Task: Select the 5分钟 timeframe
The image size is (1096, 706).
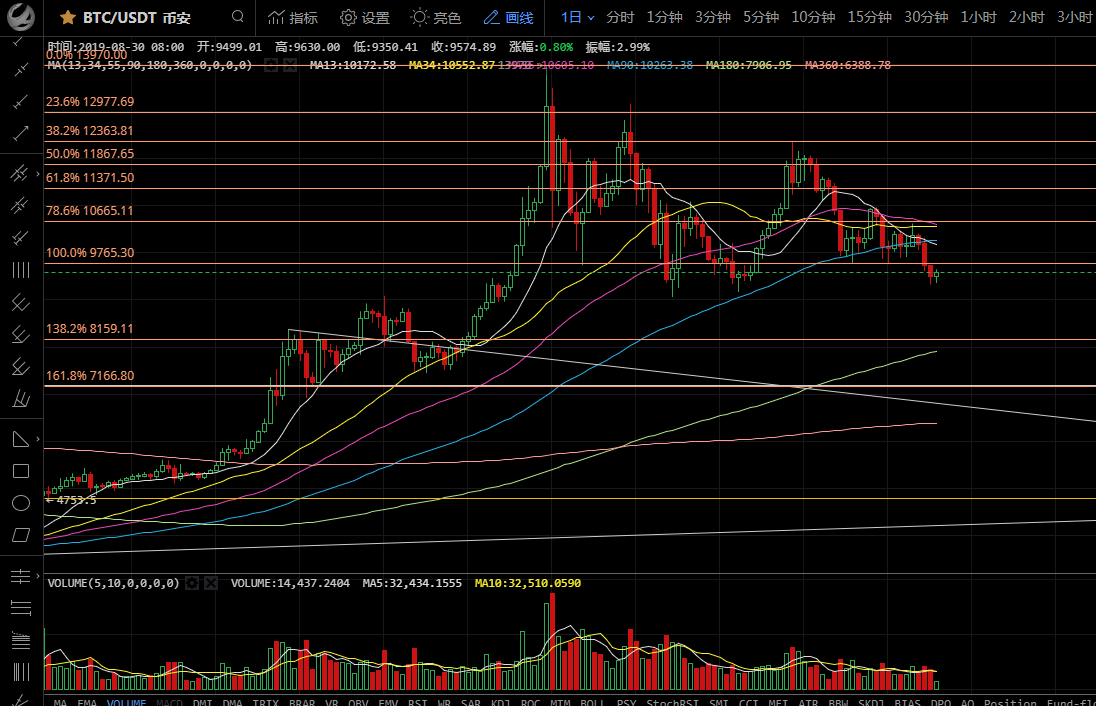Action: [760, 17]
